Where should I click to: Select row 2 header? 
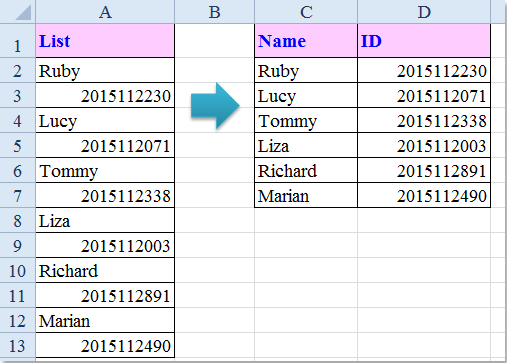17,70
